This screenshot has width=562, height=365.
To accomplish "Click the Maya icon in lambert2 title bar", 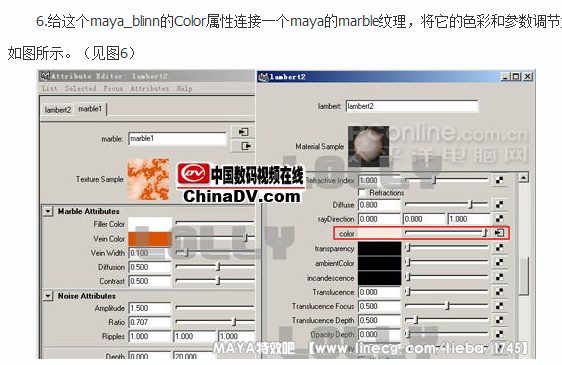I will pos(263,77).
